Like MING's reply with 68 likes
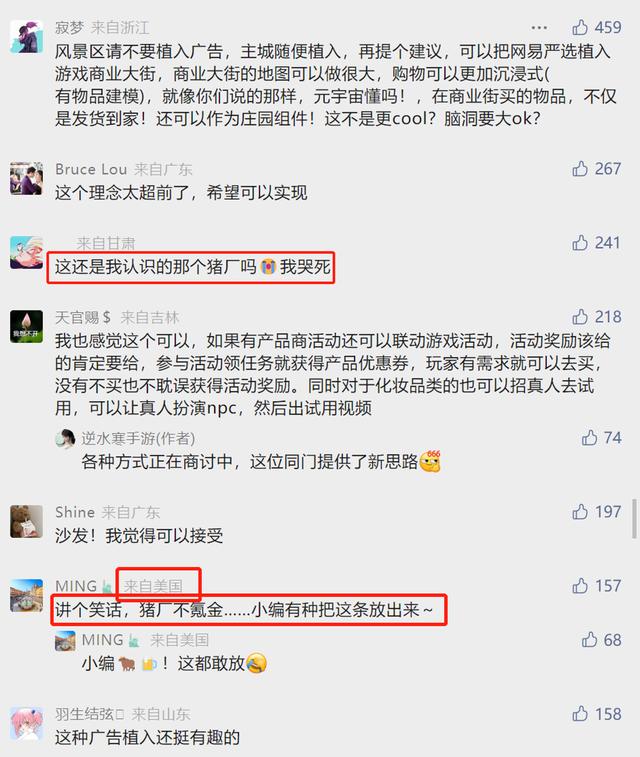Screen dimensions: 640x757 (x=589, y=640)
